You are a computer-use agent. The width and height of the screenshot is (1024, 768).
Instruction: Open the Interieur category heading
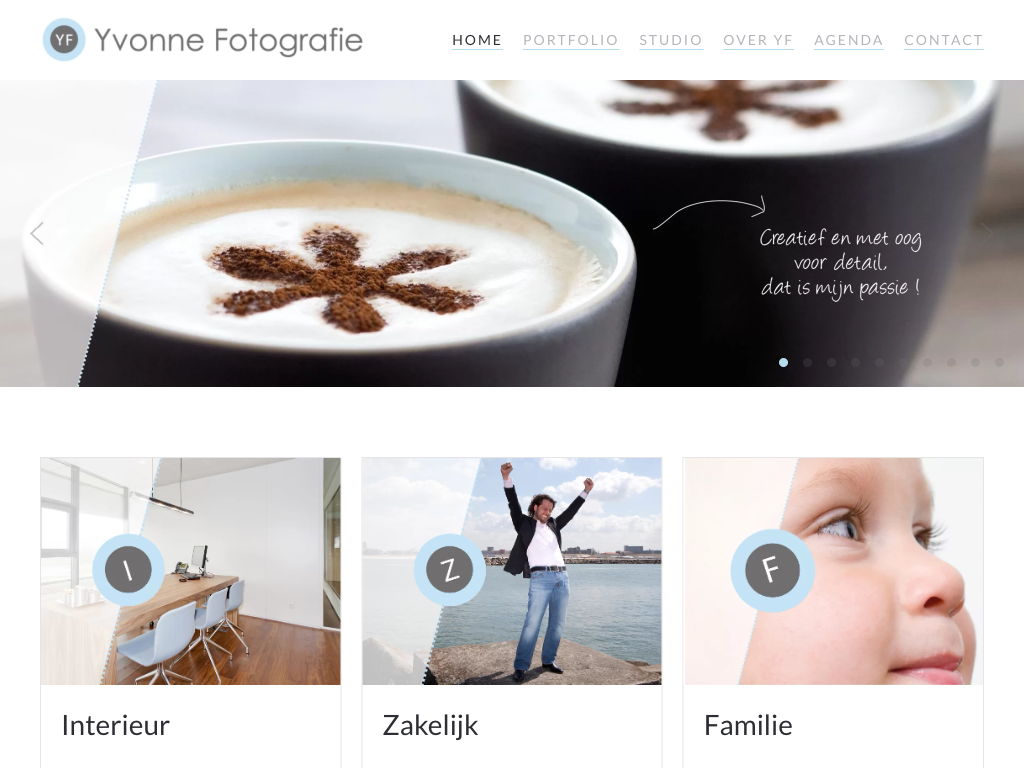116,726
